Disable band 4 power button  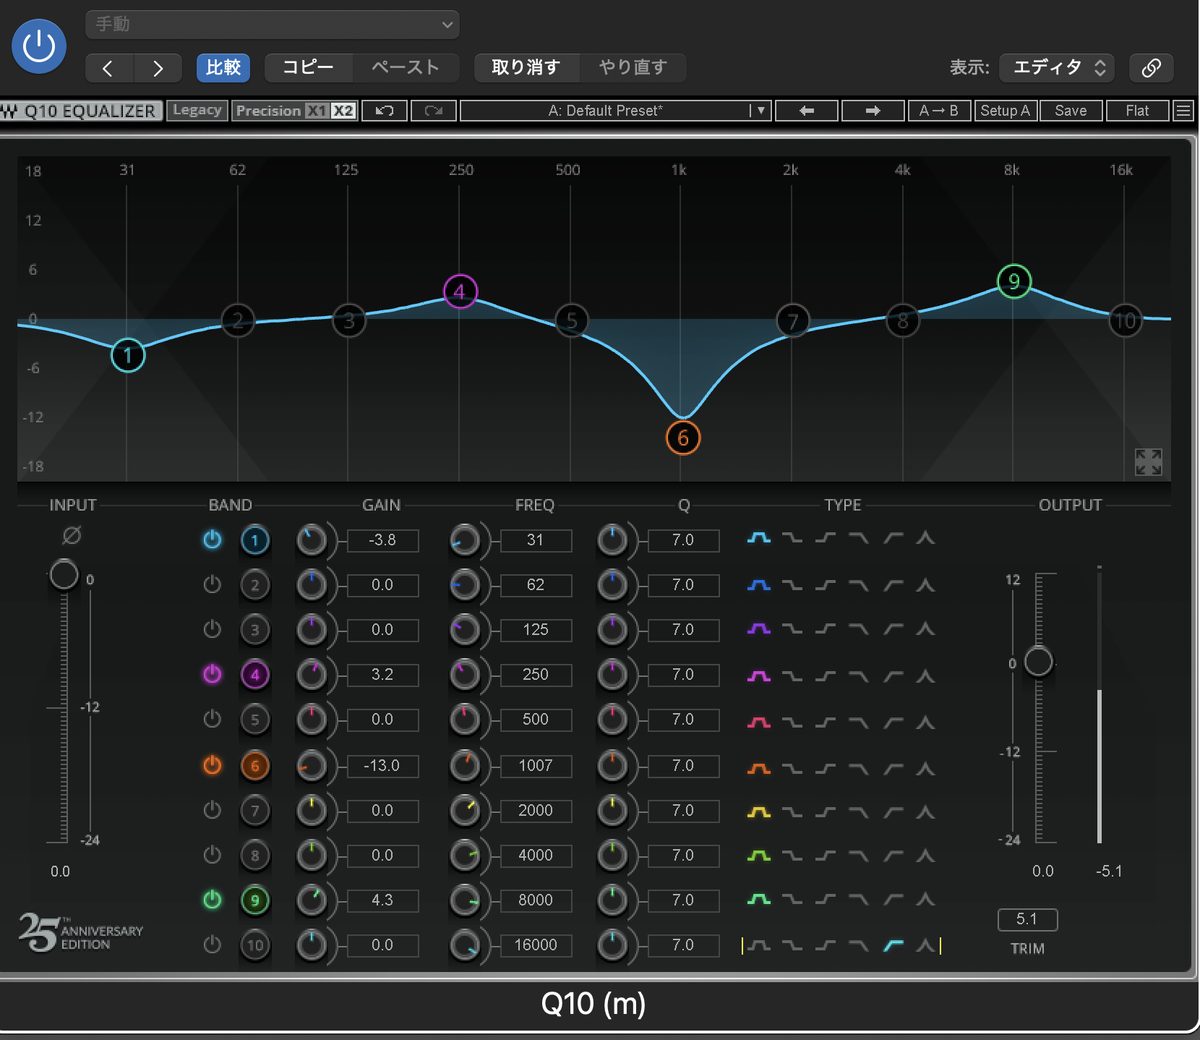[212, 675]
